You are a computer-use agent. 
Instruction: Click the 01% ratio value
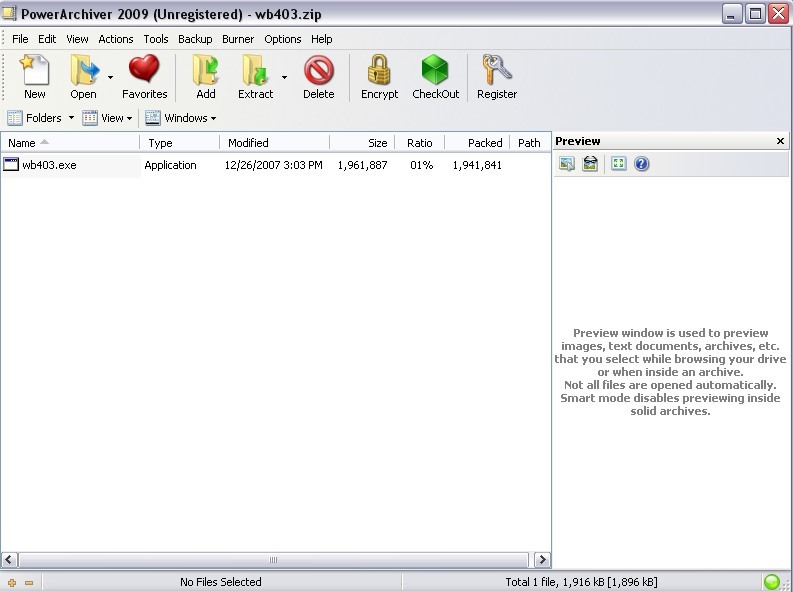tap(421, 165)
